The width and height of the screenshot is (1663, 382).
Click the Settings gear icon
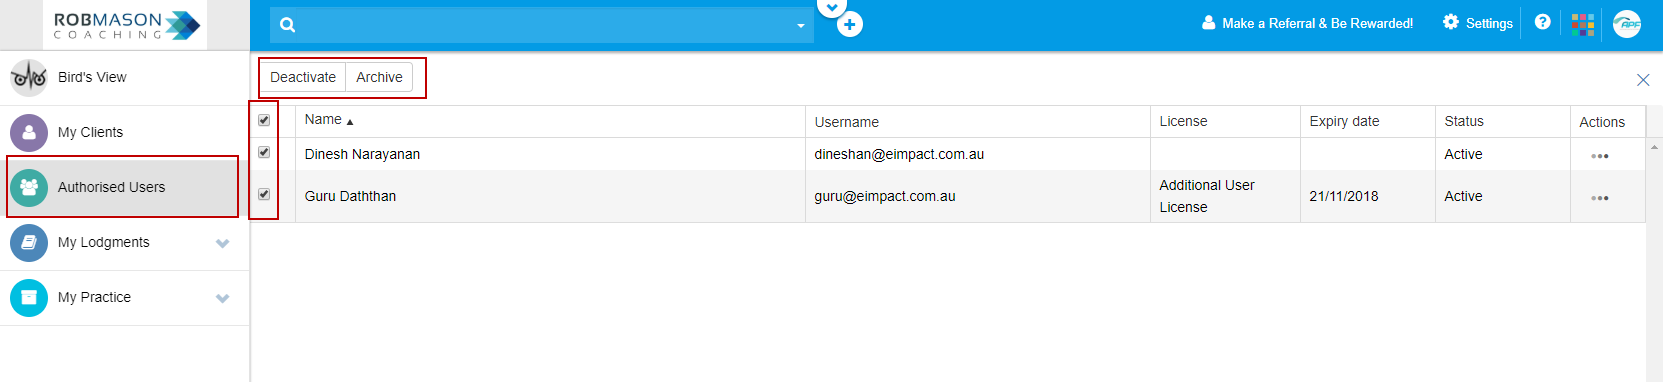point(1451,22)
